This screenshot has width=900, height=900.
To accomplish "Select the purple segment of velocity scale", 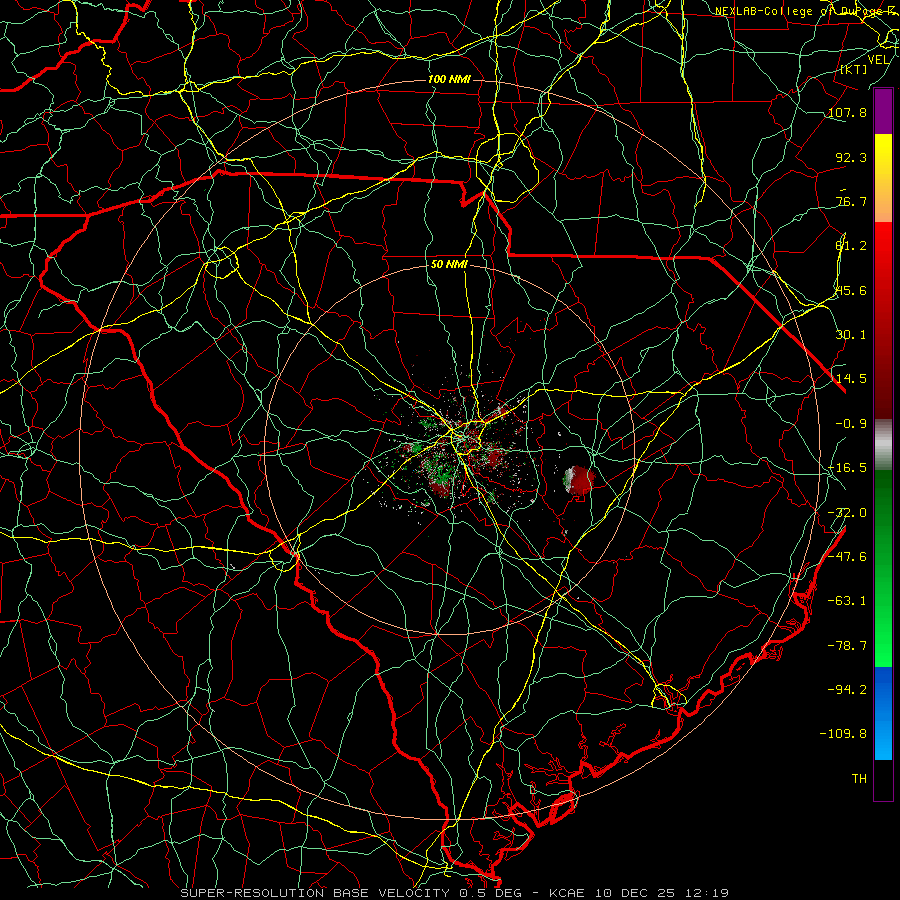I will [x=883, y=112].
